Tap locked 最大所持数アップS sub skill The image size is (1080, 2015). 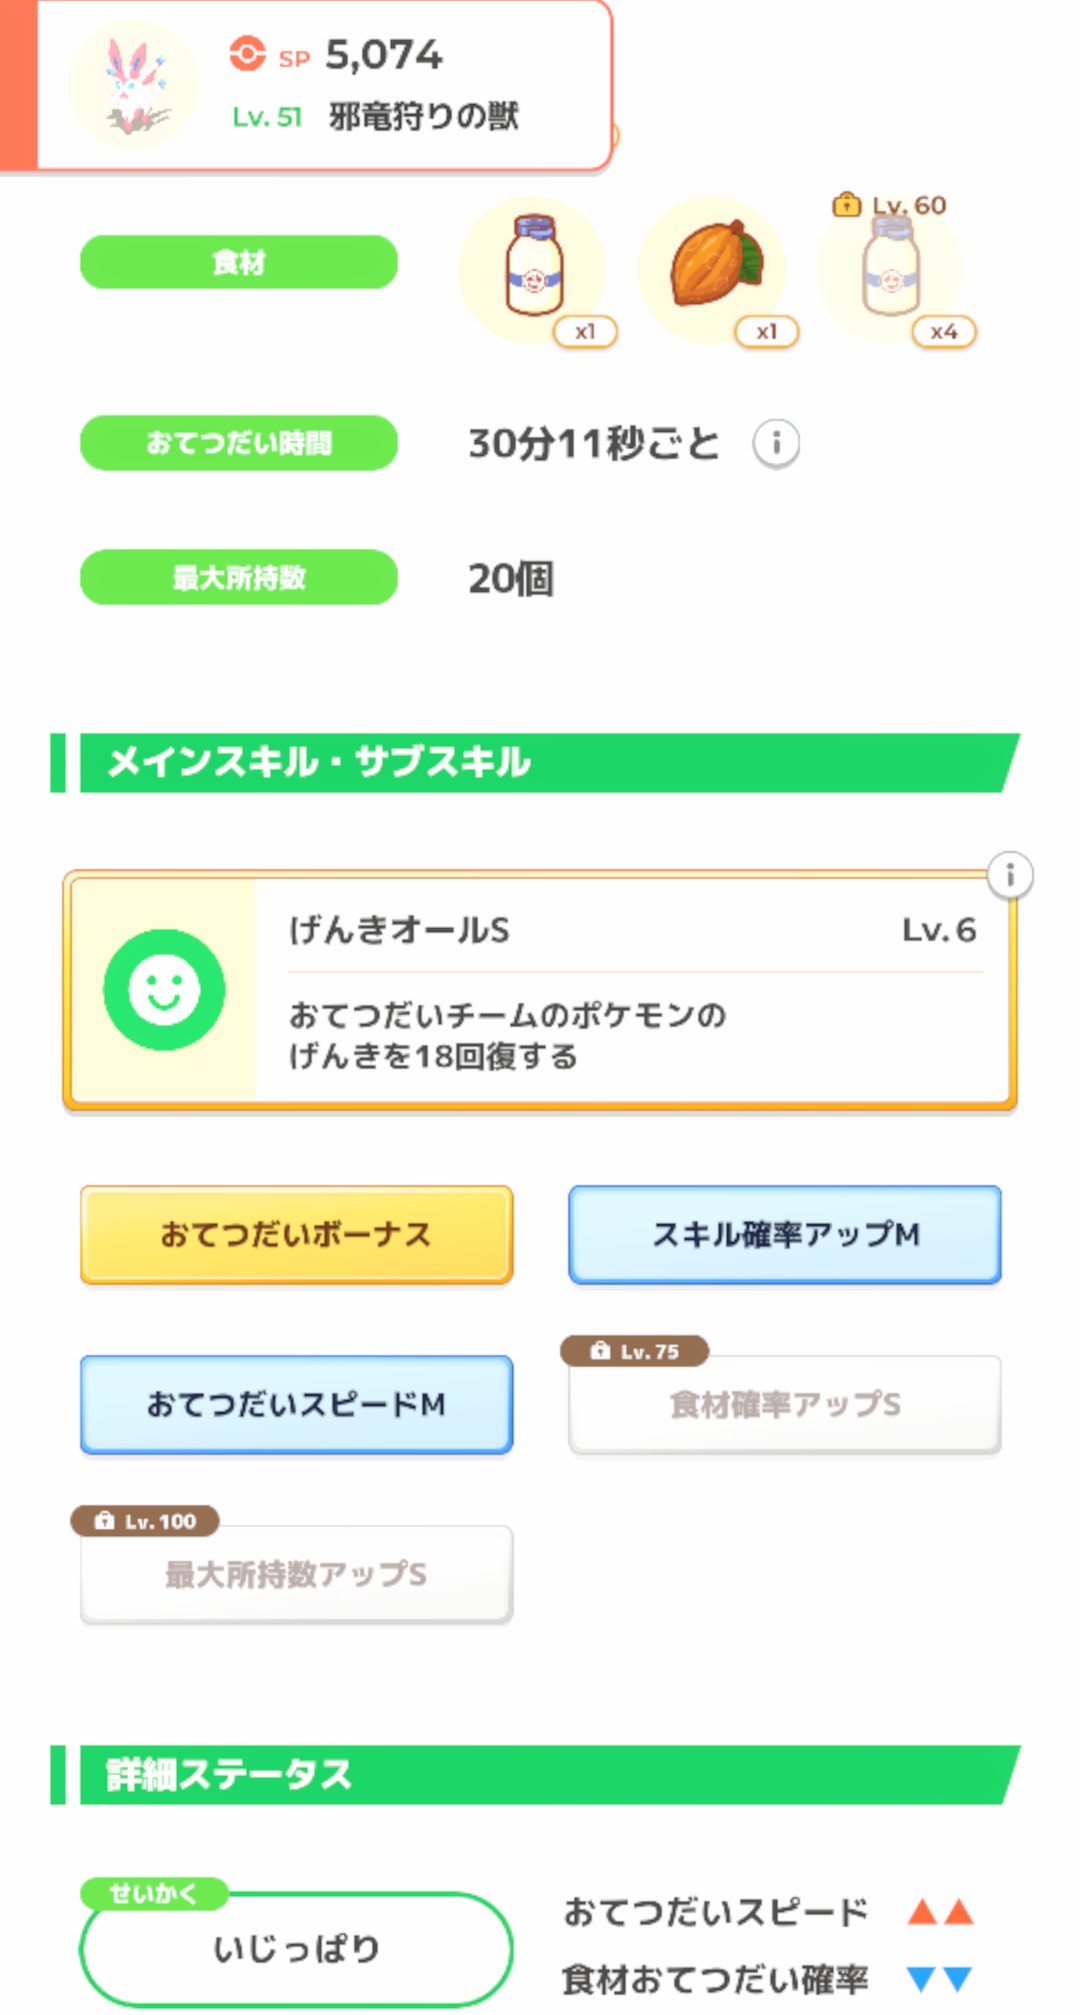tap(296, 1575)
